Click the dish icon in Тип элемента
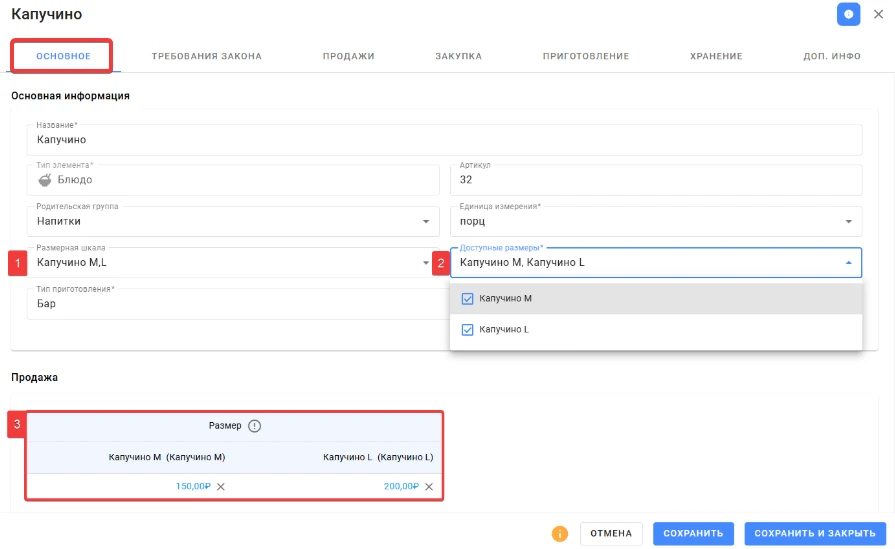This screenshot has height=549, width=895. pyautogui.click(x=45, y=180)
